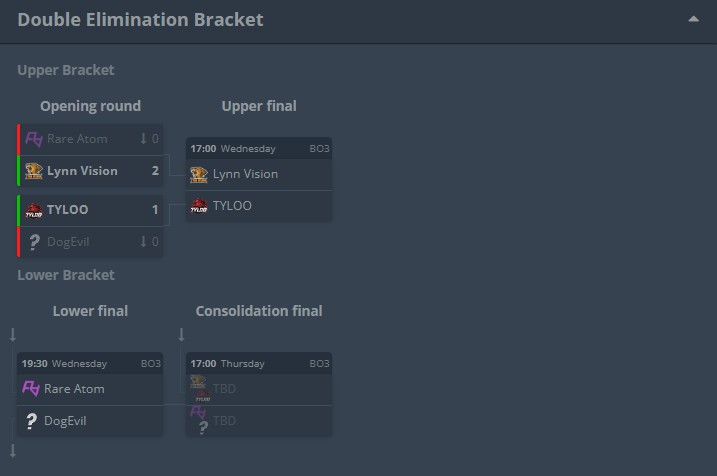Click Rare Atom logo in opening round

click(x=33, y=139)
